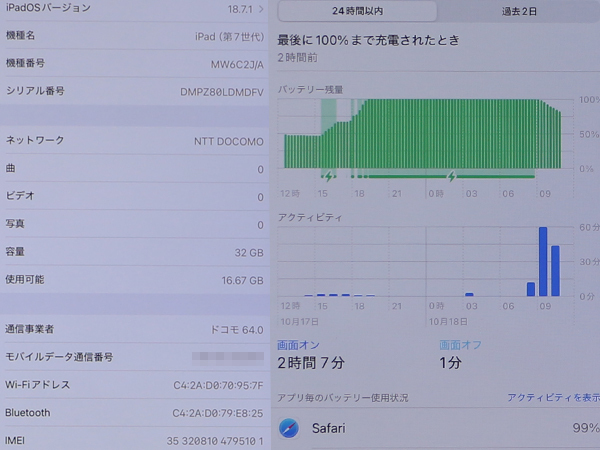Tap the ビデオ row label

[20, 196]
